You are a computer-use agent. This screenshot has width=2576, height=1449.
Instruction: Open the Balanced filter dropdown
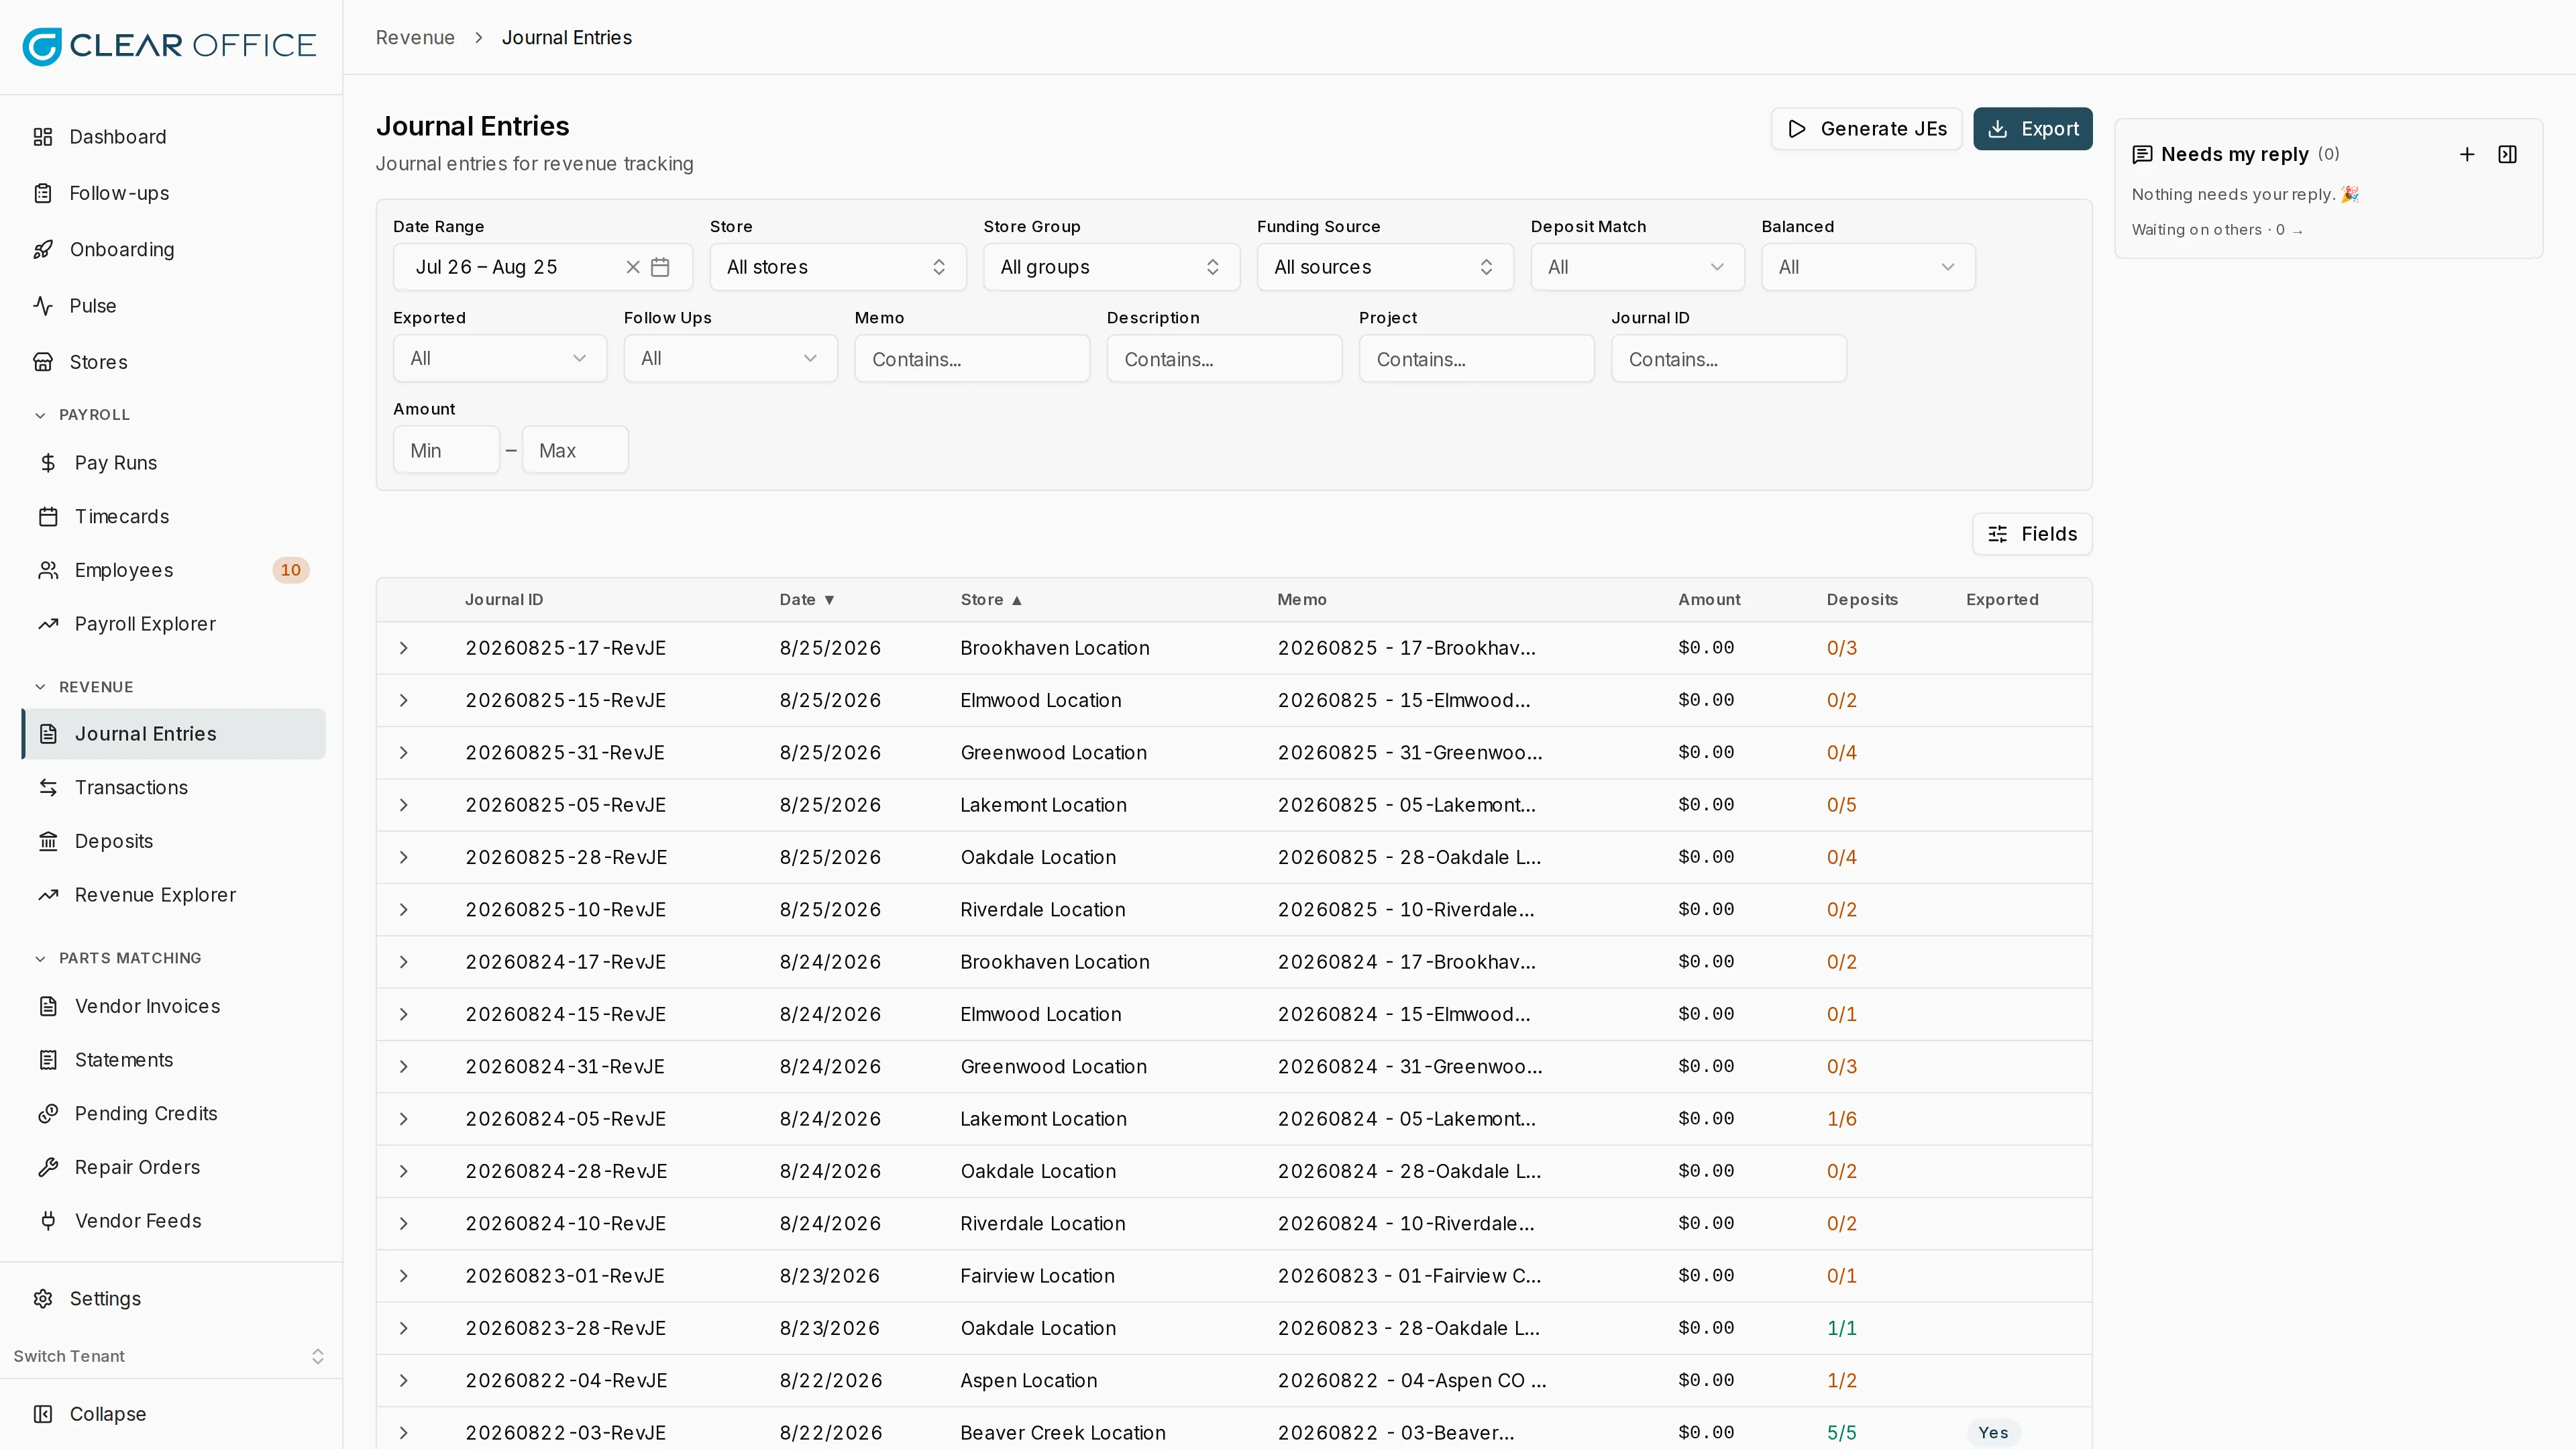click(1868, 267)
